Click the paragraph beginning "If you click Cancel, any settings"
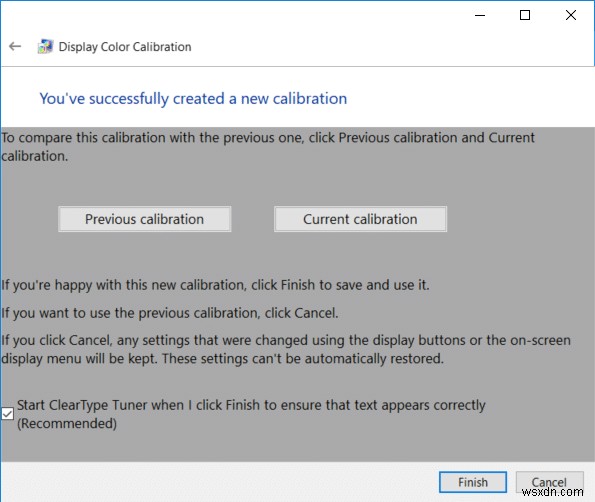Viewport: 595px width, 502px height. click(286, 349)
